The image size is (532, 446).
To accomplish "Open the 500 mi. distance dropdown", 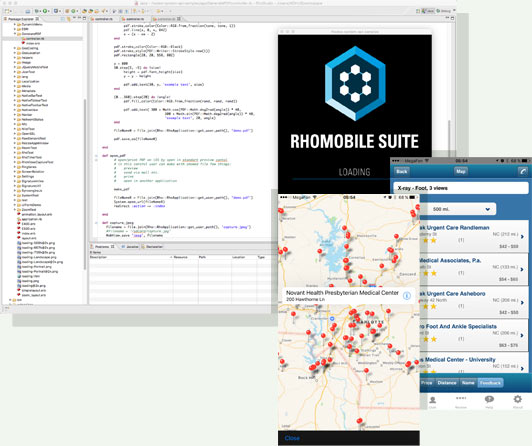I will pyautogui.click(x=457, y=209).
